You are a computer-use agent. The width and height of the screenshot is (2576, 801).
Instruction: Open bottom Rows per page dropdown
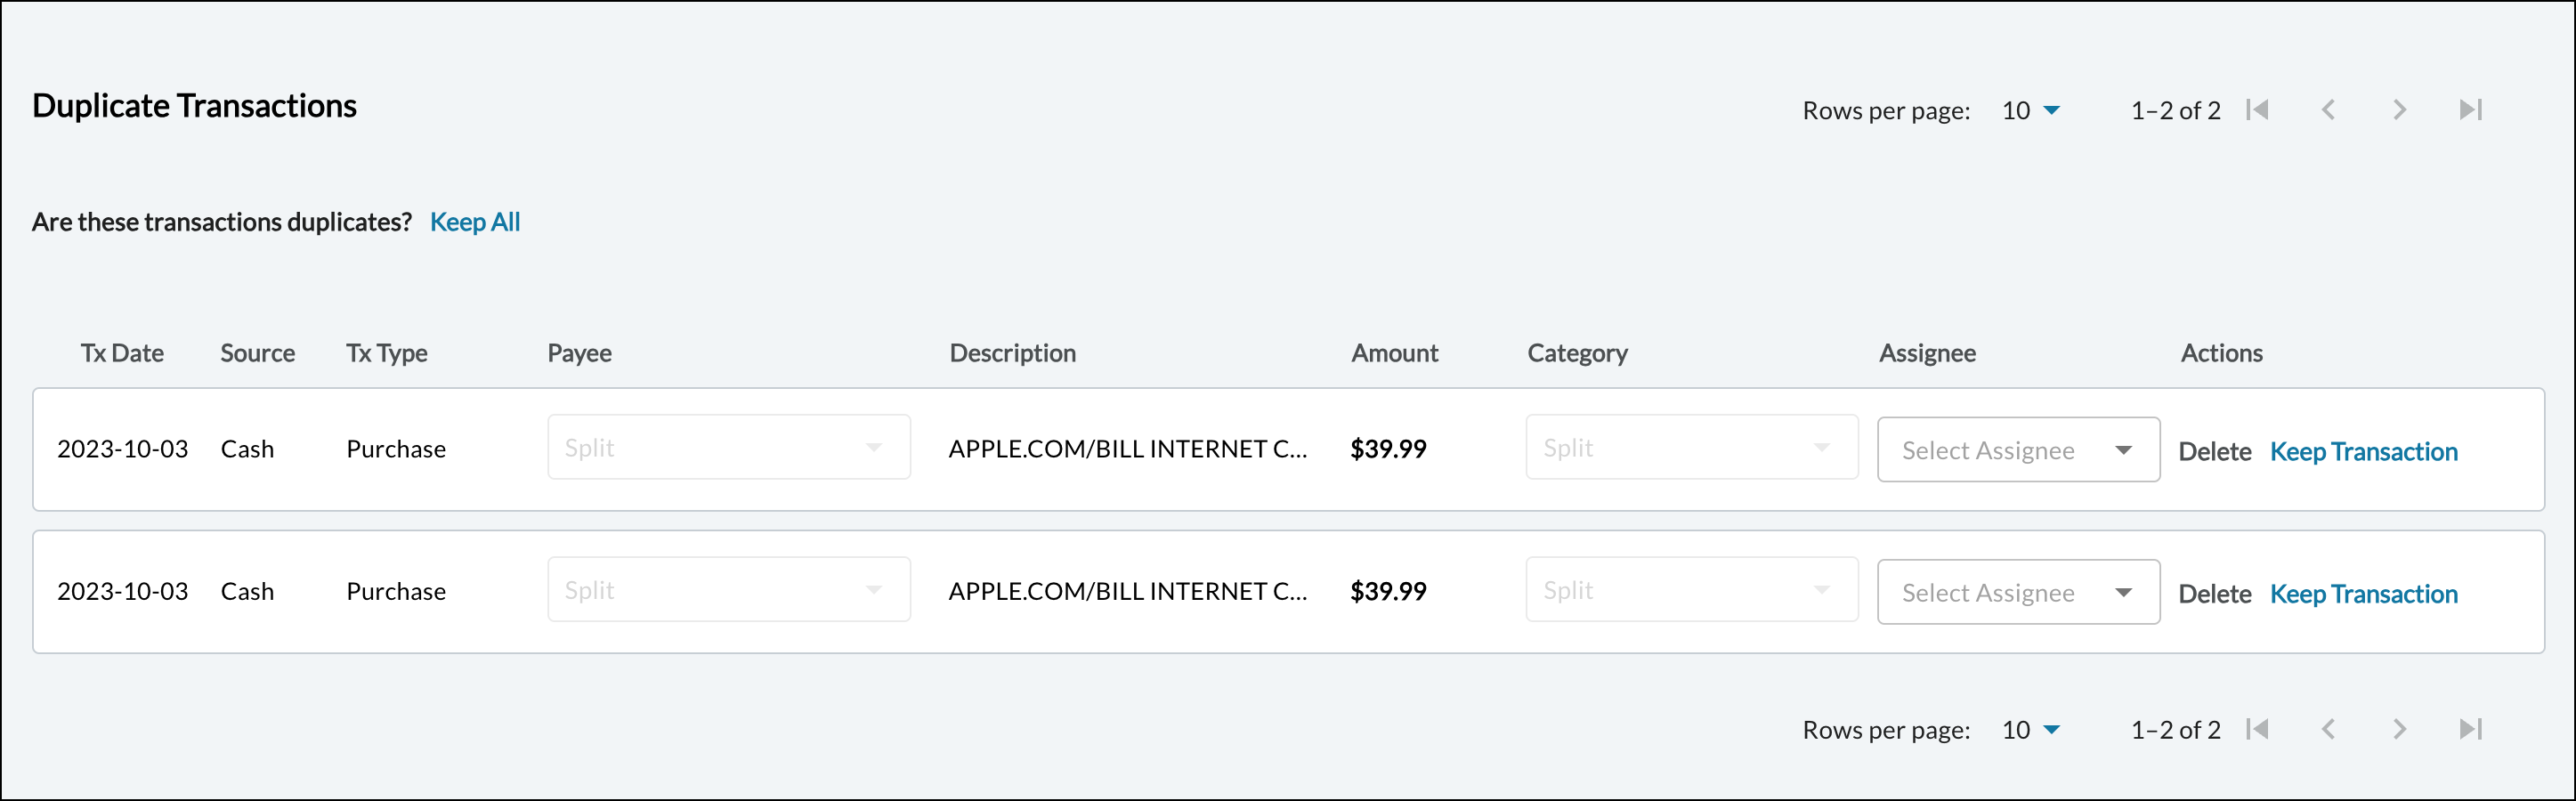2031,729
